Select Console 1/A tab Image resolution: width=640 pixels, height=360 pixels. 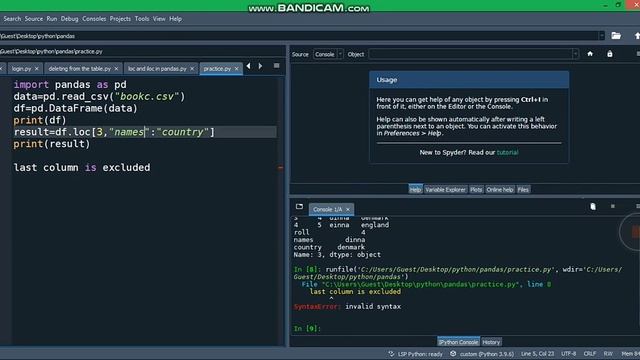pos(328,209)
